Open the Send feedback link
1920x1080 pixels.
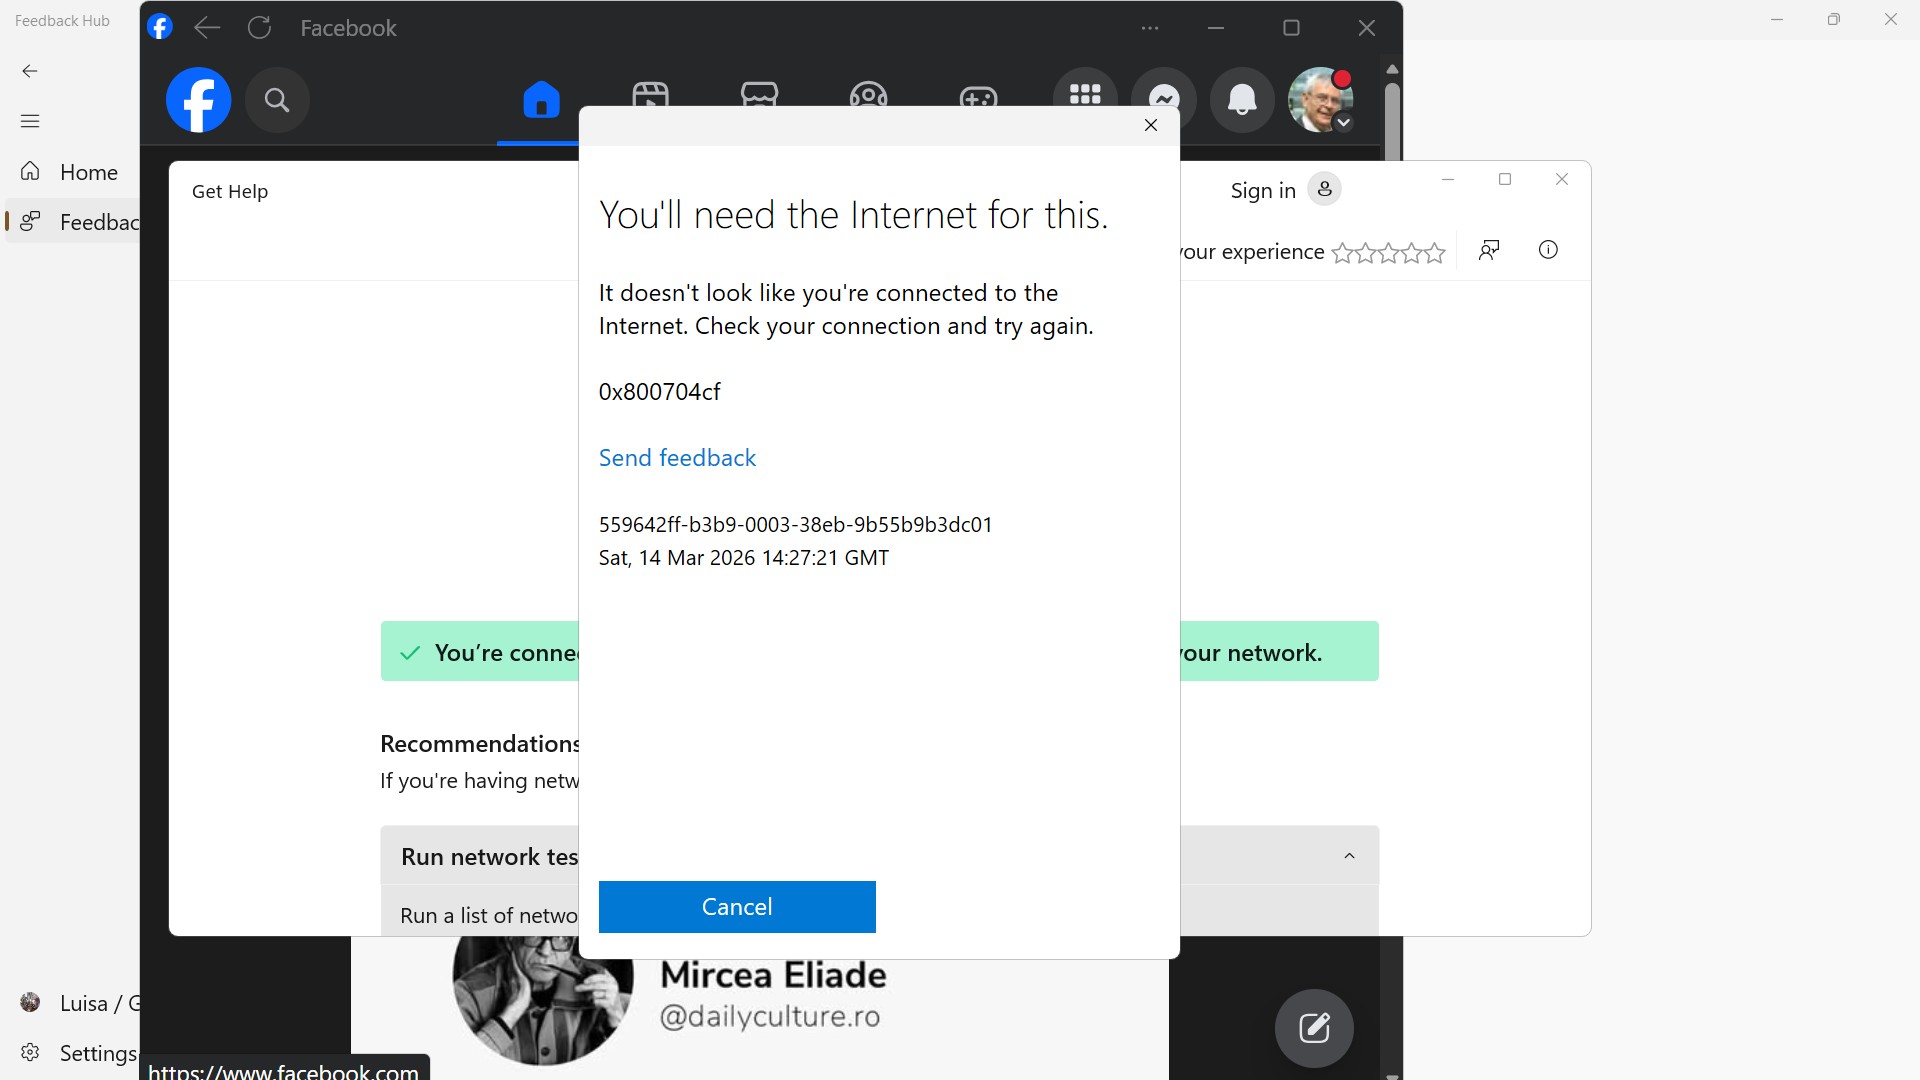point(677,457)
